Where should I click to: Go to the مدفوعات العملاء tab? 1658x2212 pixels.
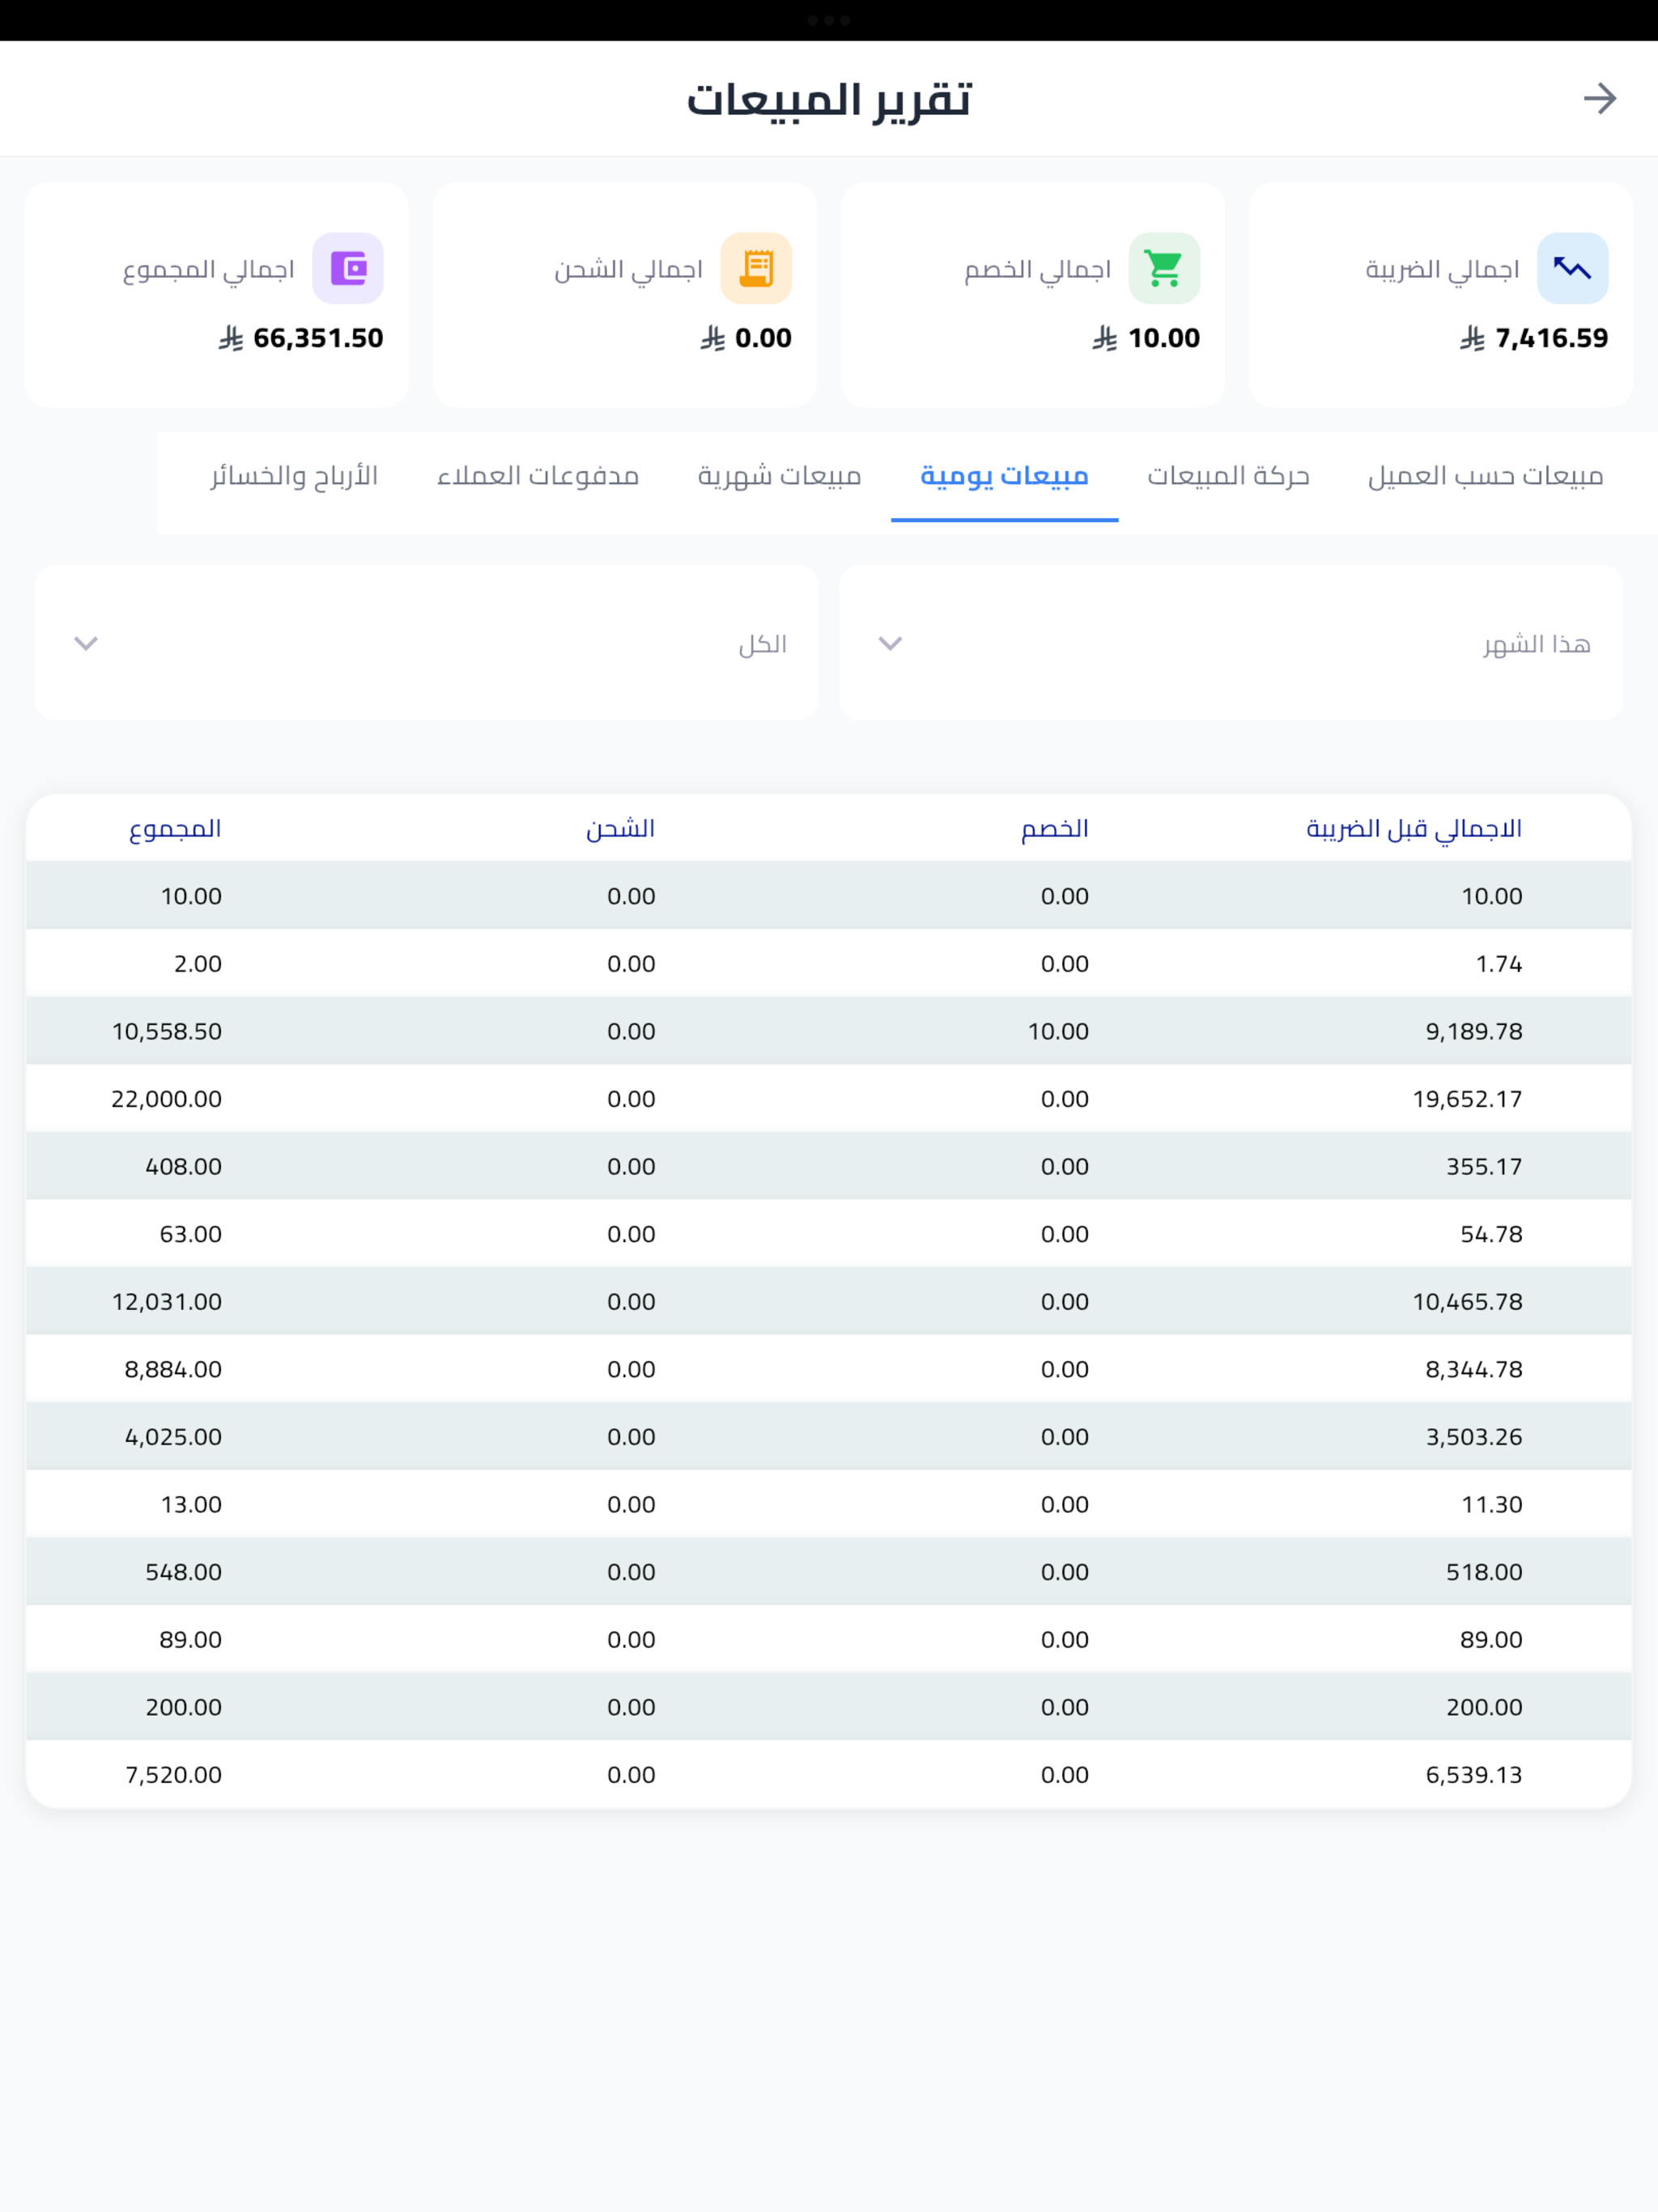click(x=538, y=476)
